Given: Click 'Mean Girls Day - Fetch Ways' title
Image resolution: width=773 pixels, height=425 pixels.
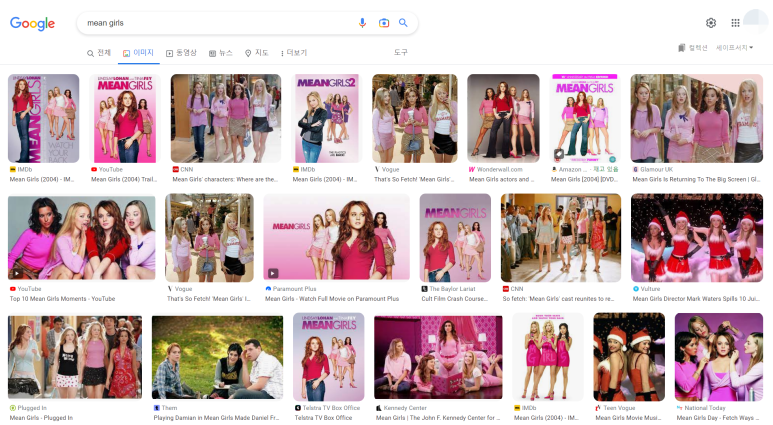Looking at the screenshot, I should pos(718,418).
